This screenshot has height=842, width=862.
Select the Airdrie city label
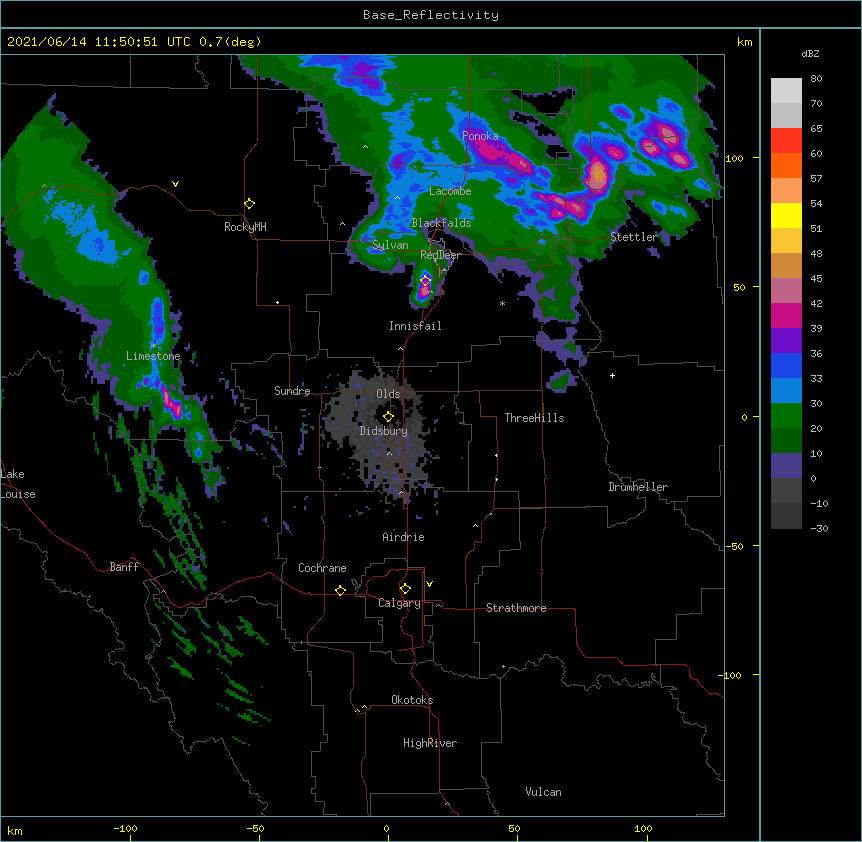pos(404,537)
